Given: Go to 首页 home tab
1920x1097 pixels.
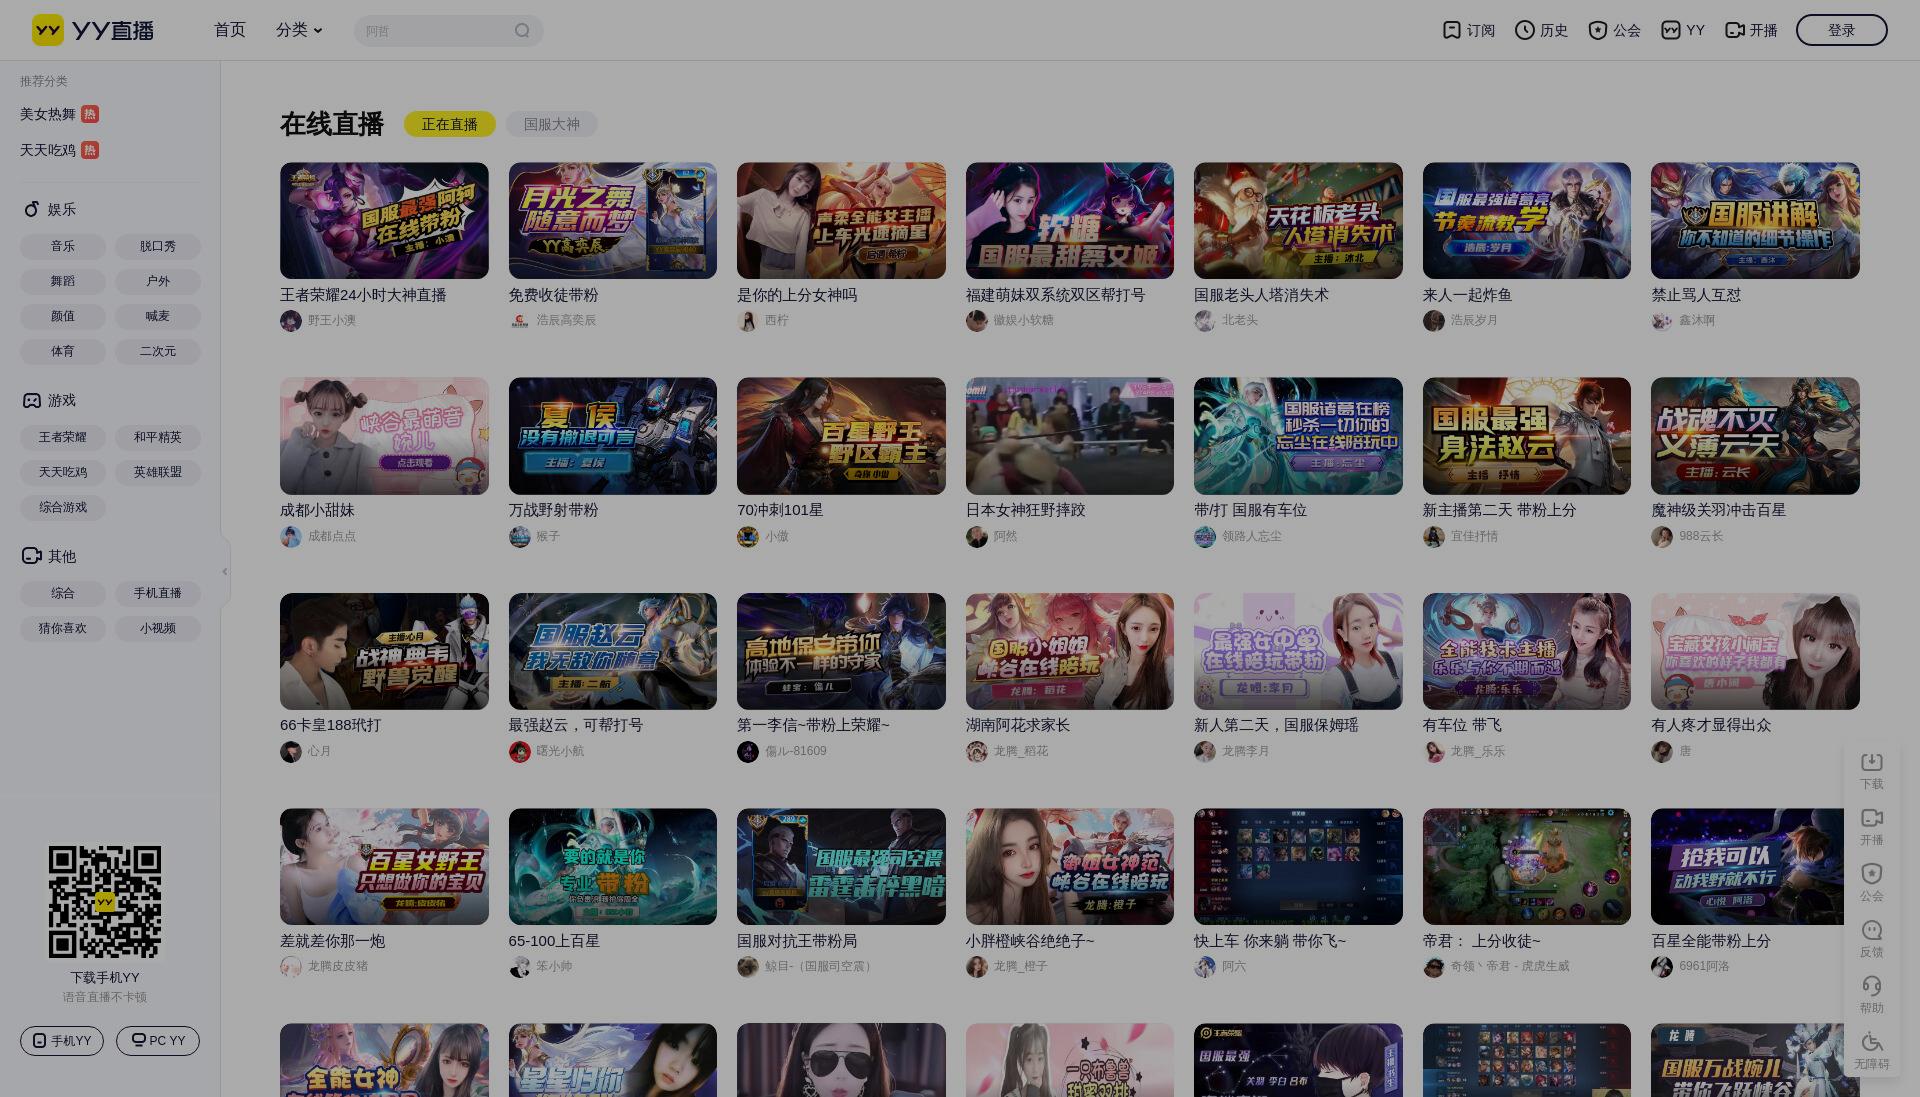Looking at the screenshot, I should 230,30.
